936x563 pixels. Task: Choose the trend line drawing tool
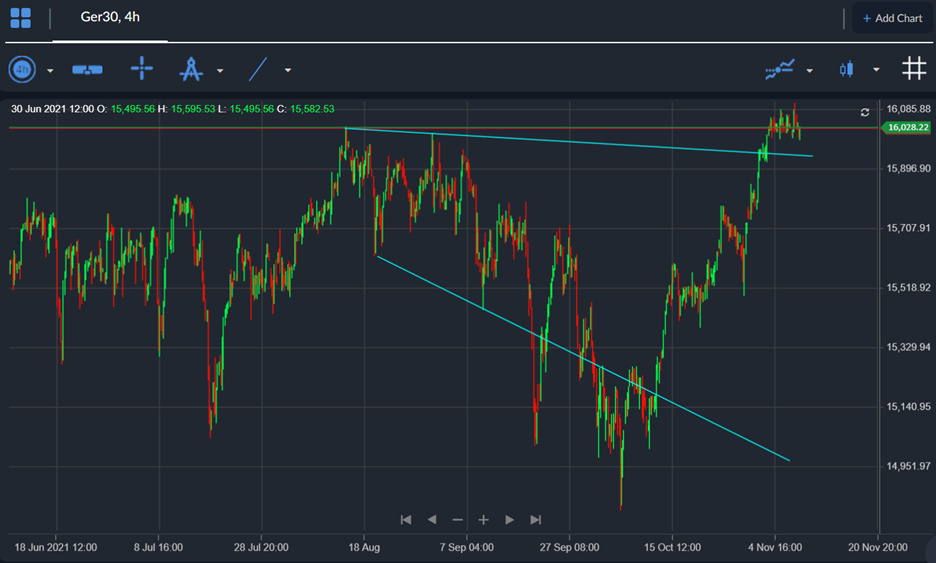pyautogui.click(x=258, y=69)
